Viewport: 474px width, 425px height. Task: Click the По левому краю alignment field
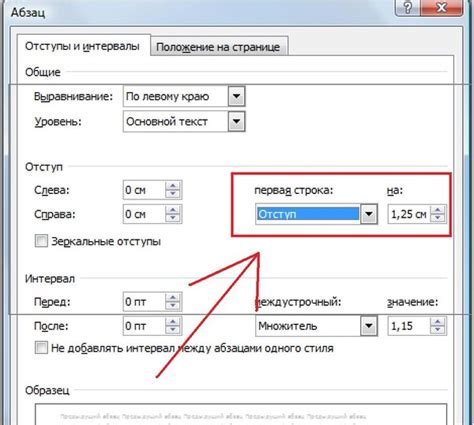pos(176,96)
